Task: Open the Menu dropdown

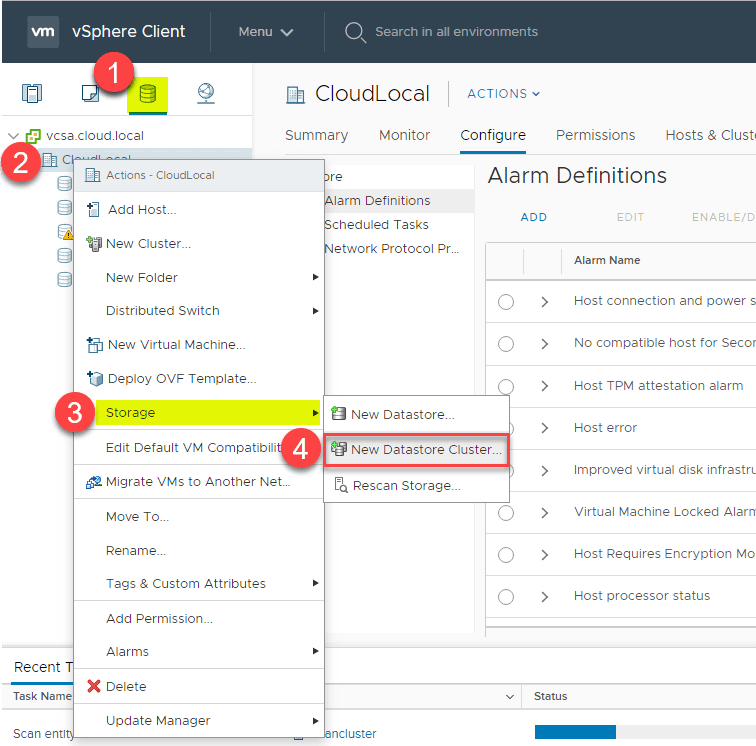Action: pyautogui.click(x=266, y=32)
